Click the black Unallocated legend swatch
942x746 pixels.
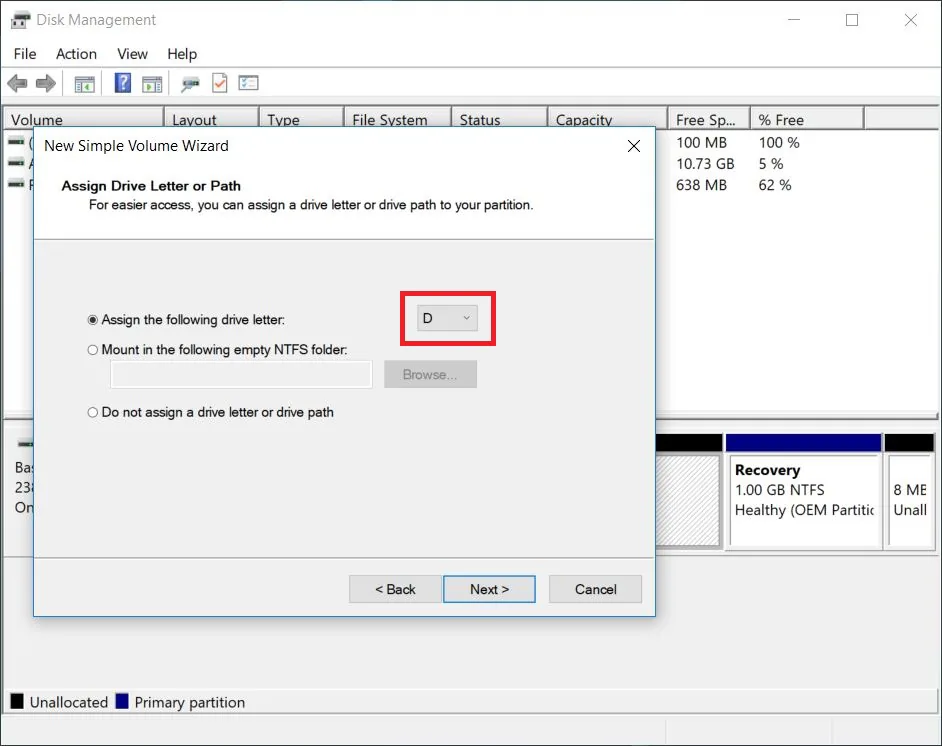click(17, 701)
